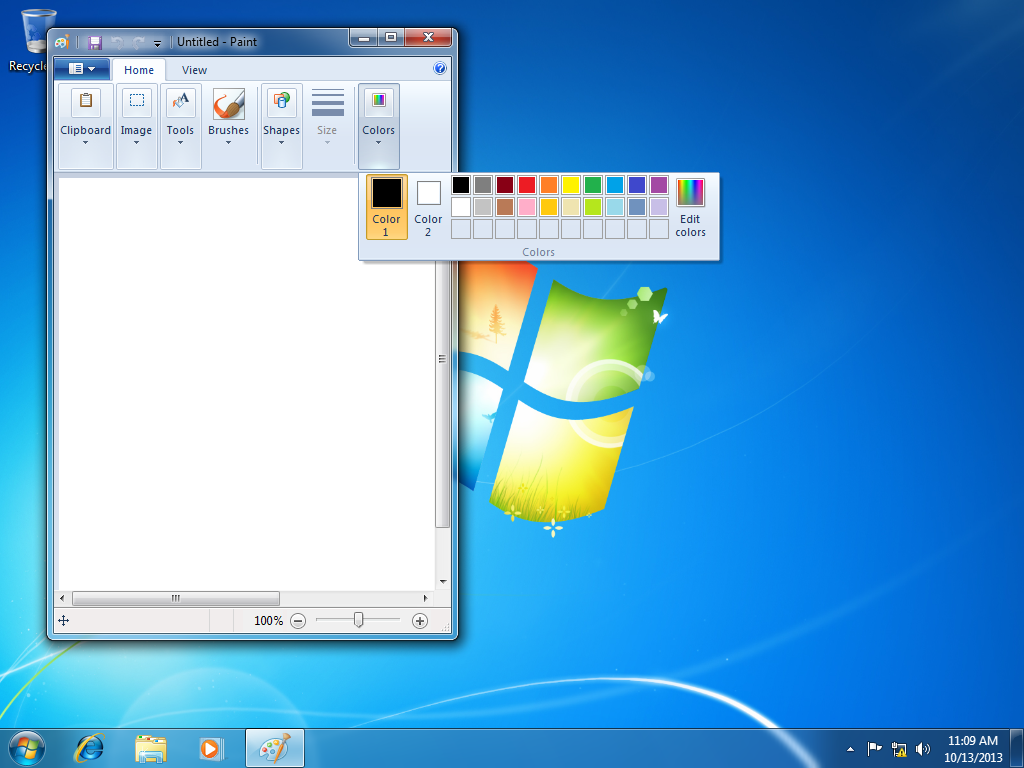Image resolution: width=1024 pixels, height=768 pixels.
Task: Click the vertical scroll down arrow
Action: coord(443,582)
